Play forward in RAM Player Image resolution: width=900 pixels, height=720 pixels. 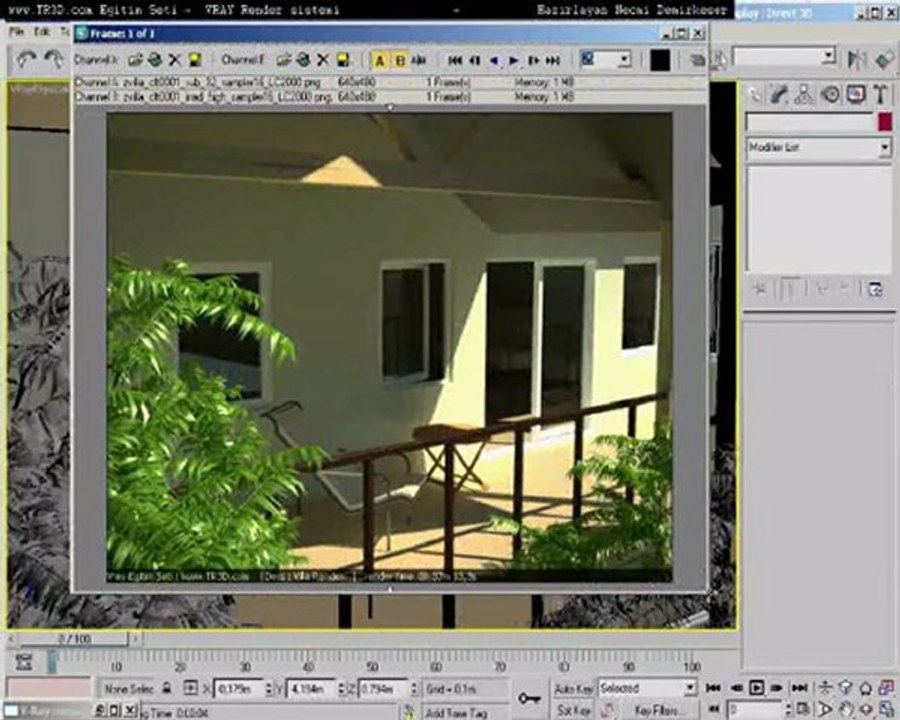pyautogui.click(x=514, y=60)
